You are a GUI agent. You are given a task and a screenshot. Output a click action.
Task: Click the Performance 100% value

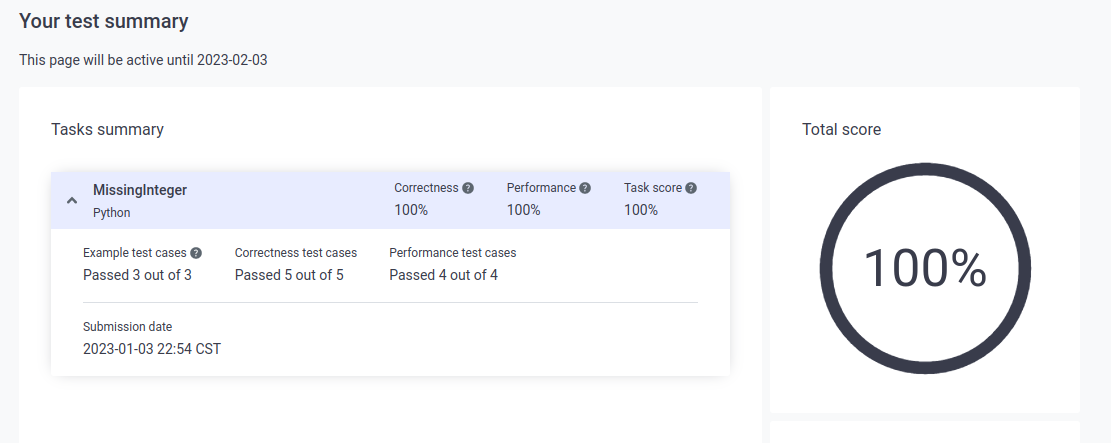click(x=524, y=210)
